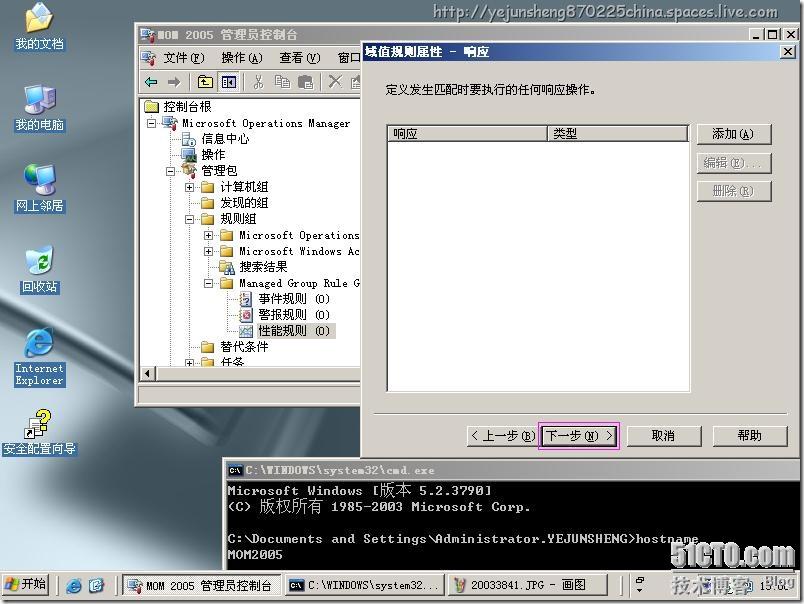Select 规则组 folder in tree

coord(238,219)
